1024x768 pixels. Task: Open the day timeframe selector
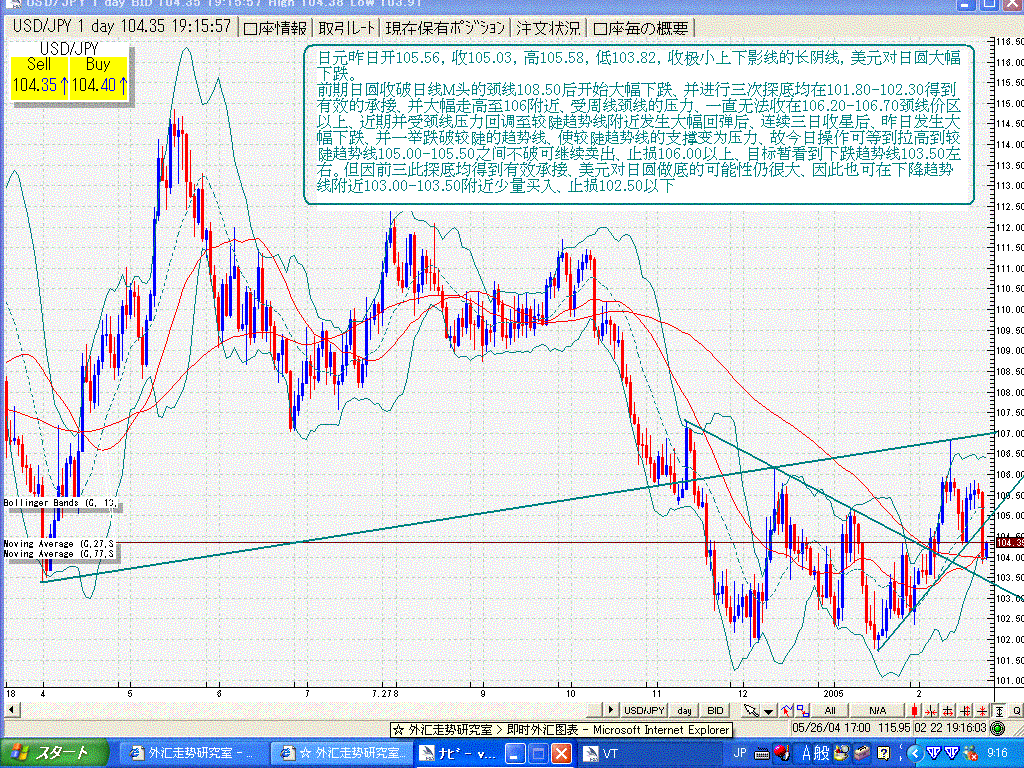click(x=684, y=711)
